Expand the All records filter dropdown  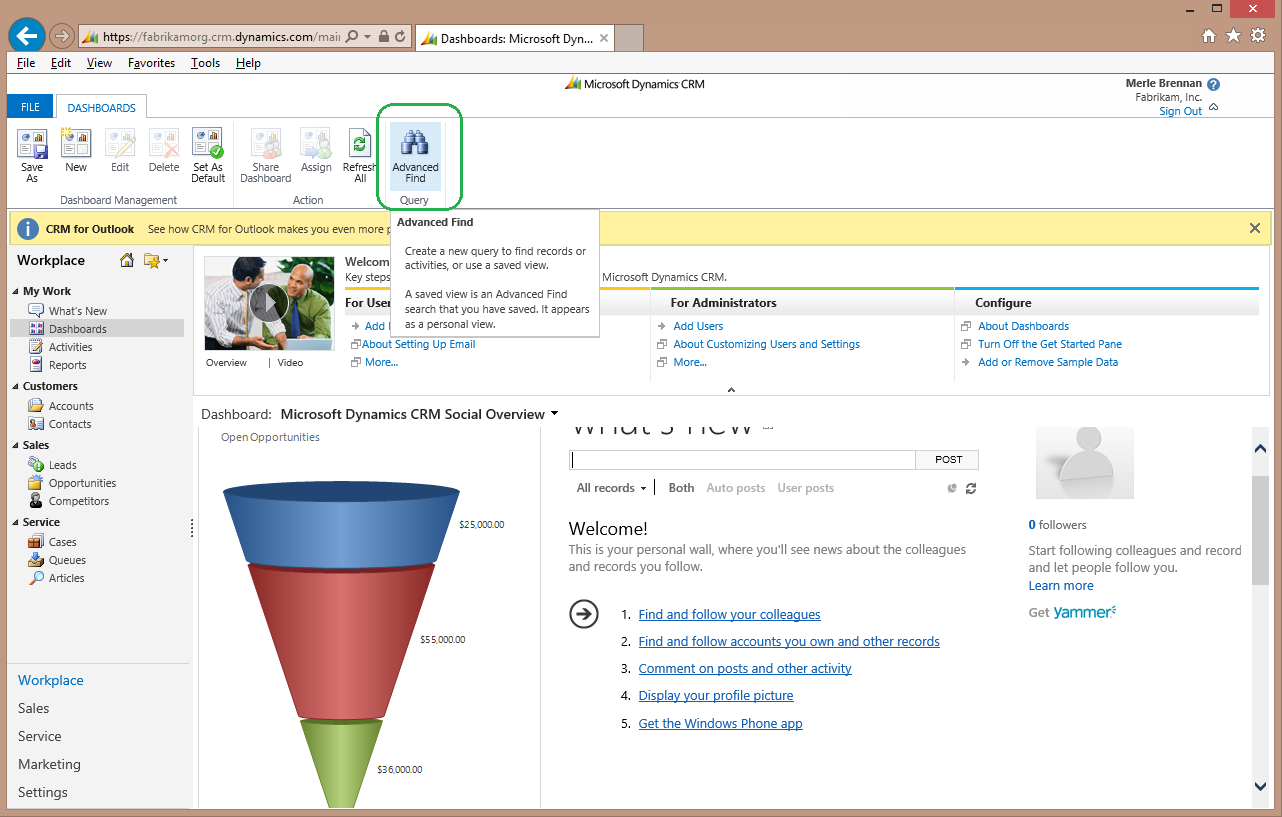611,488
